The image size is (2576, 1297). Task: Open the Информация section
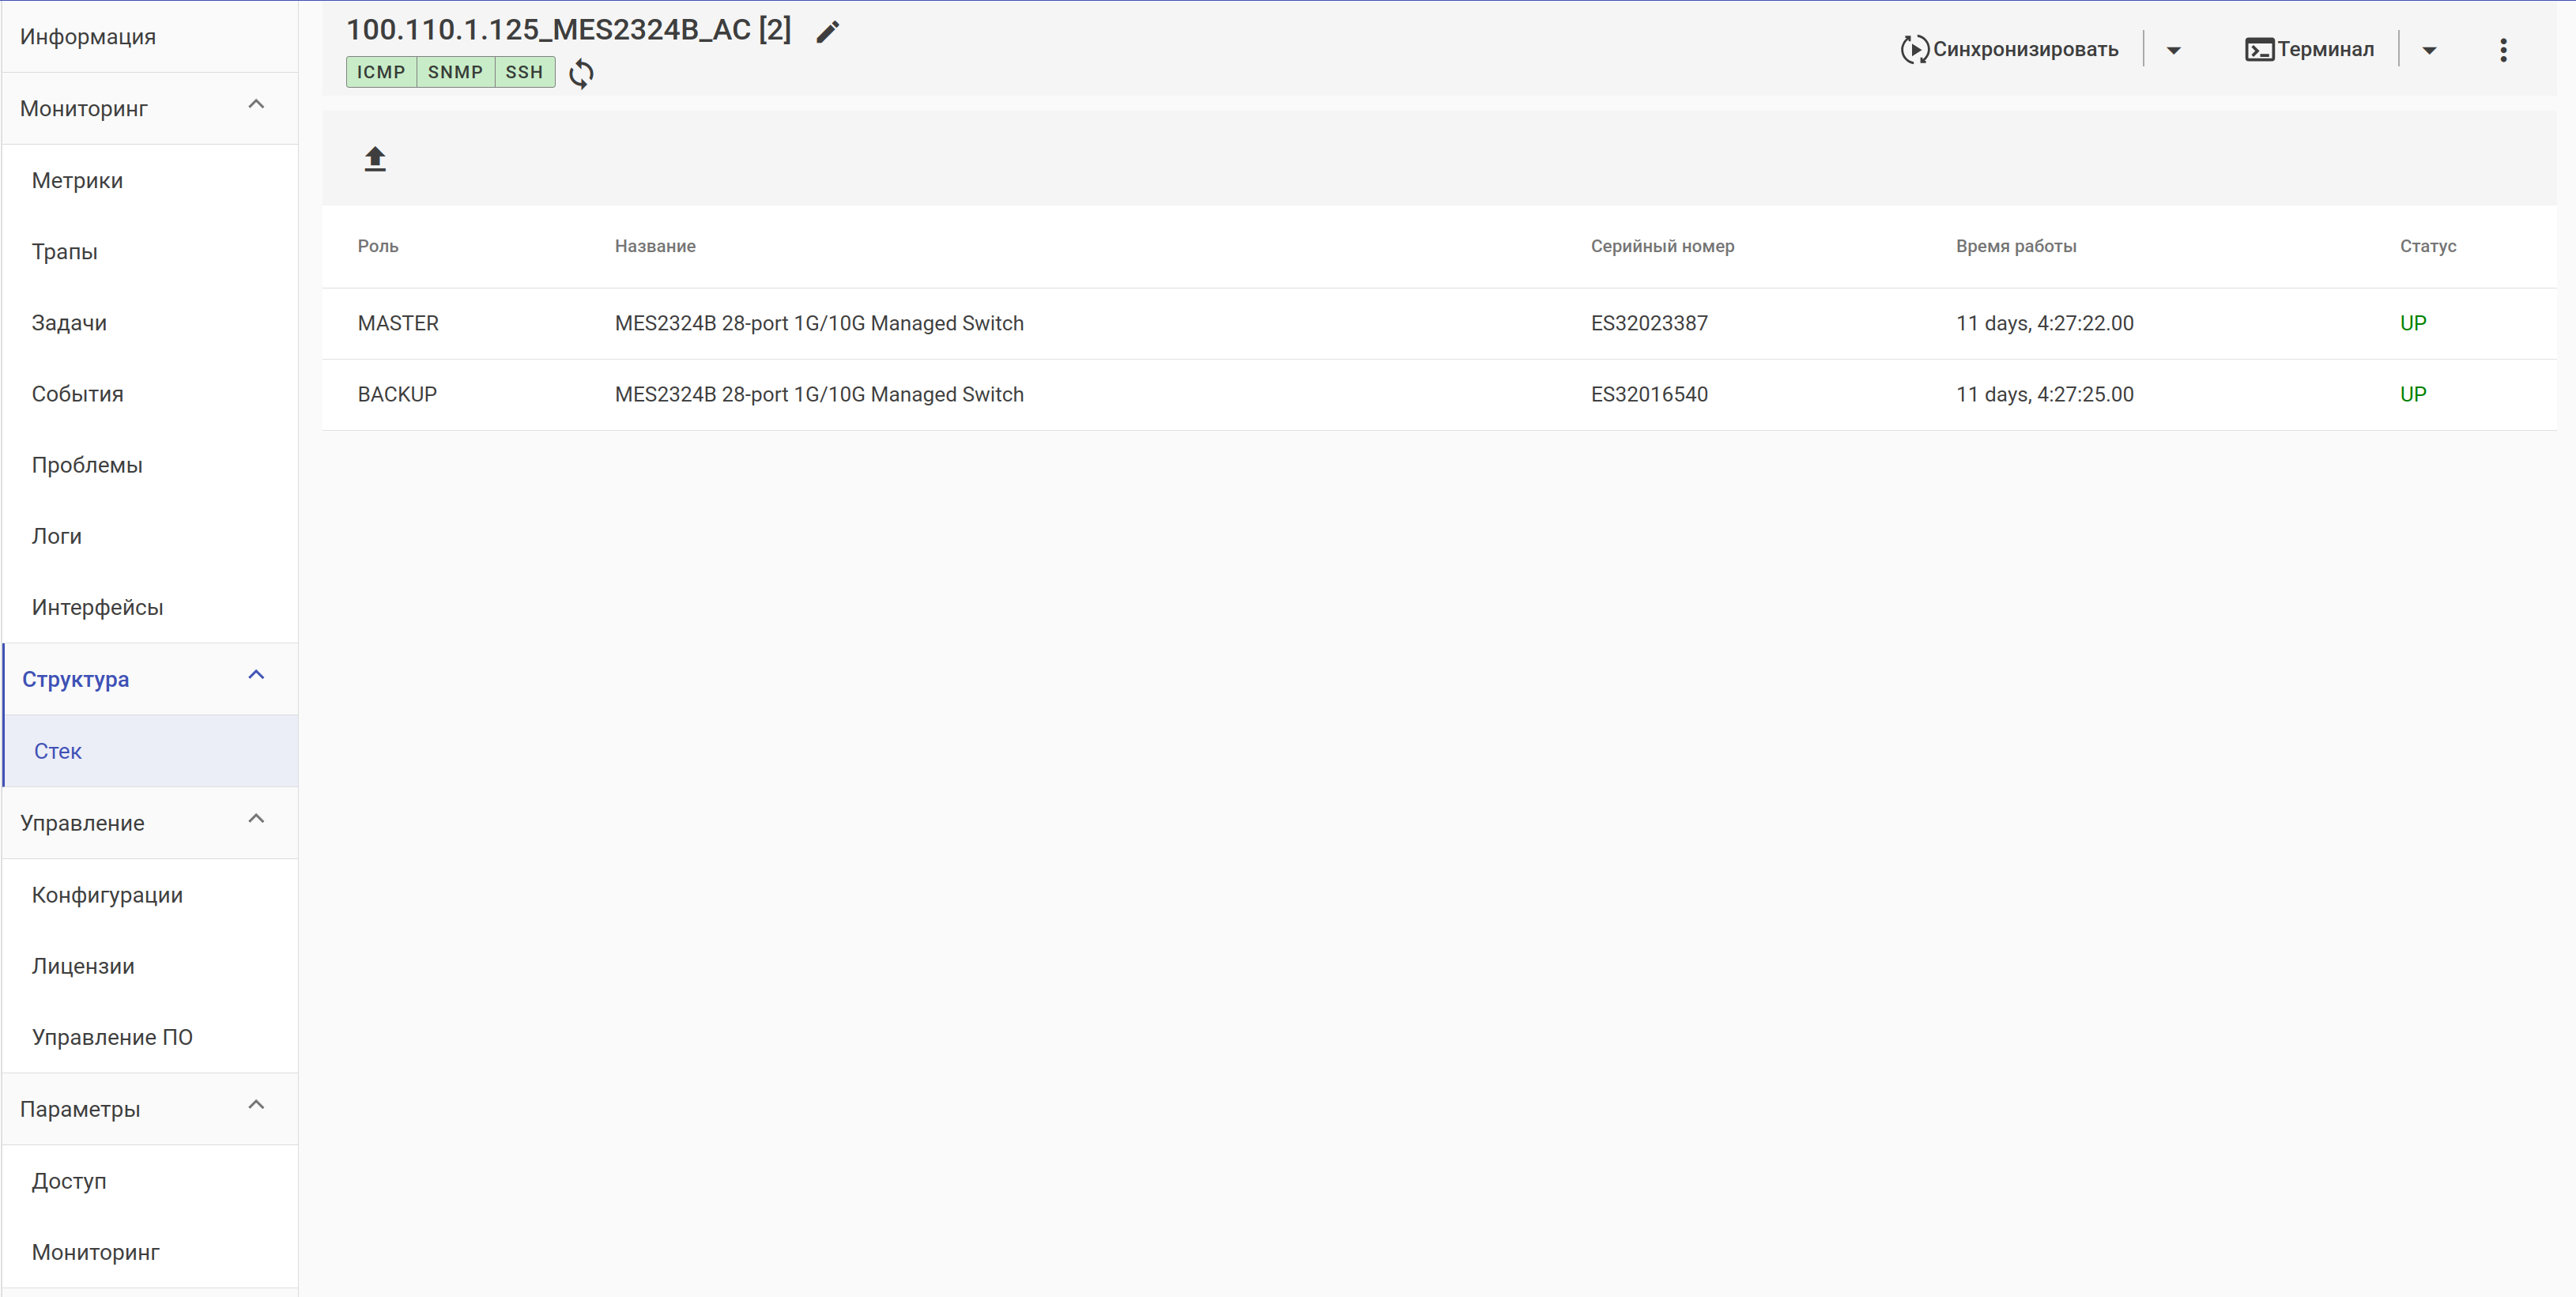pyautogui.click(x=88, y=37)
